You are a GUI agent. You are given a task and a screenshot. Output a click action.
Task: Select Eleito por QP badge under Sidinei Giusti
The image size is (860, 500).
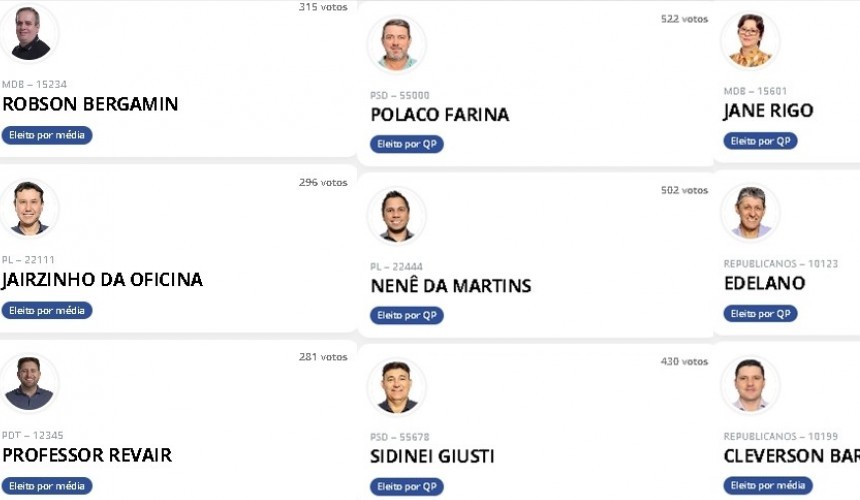click(x=406, y=487)
